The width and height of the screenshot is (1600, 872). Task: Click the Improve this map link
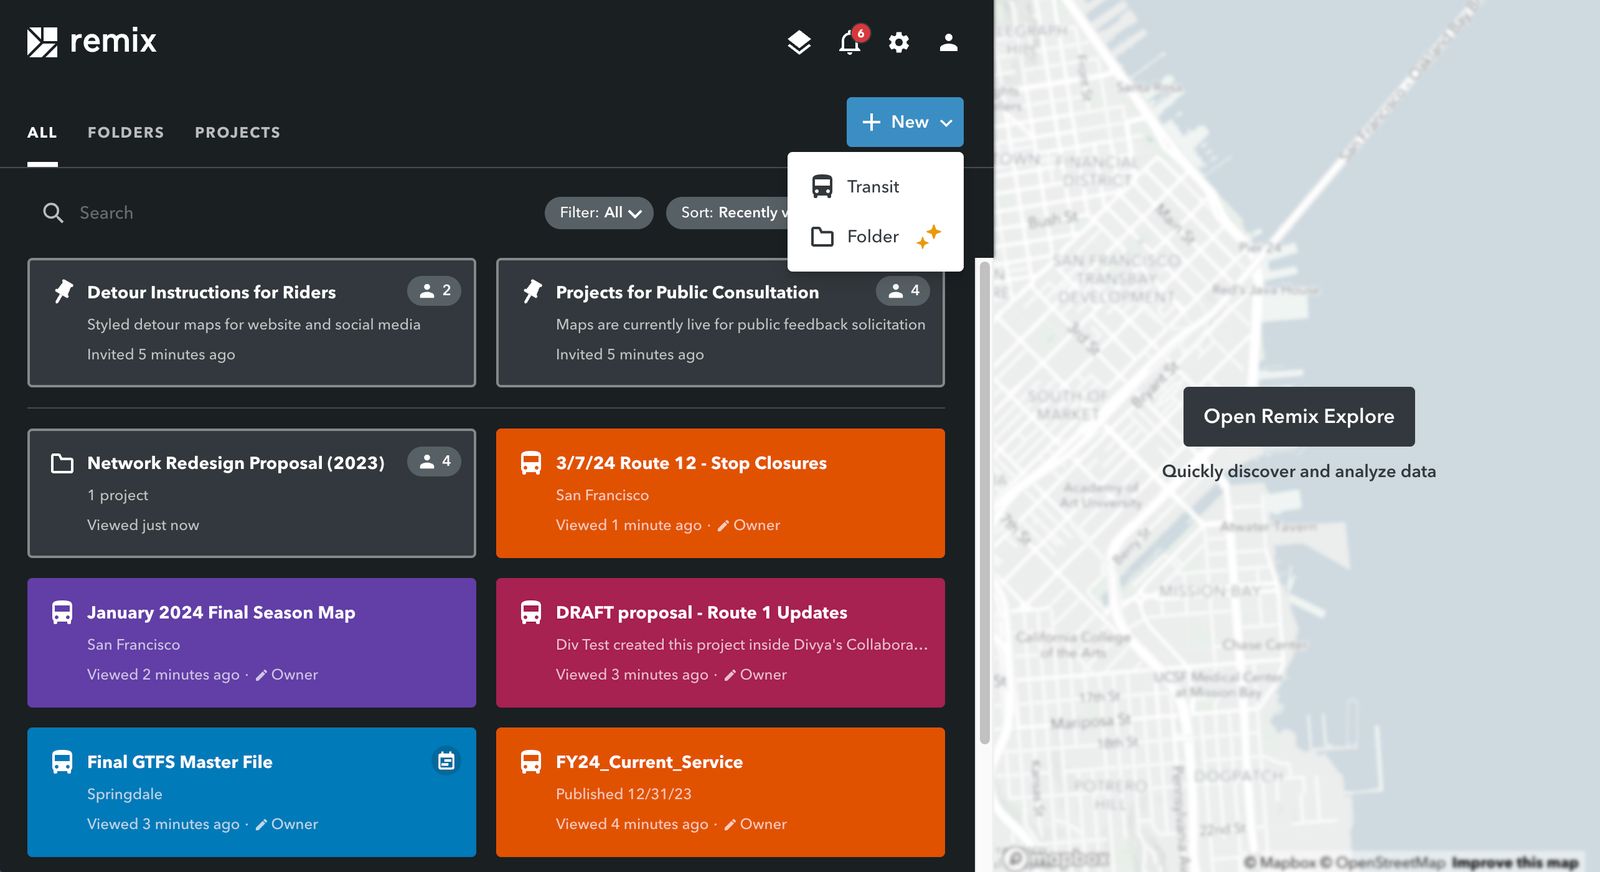coord(1515,862)
